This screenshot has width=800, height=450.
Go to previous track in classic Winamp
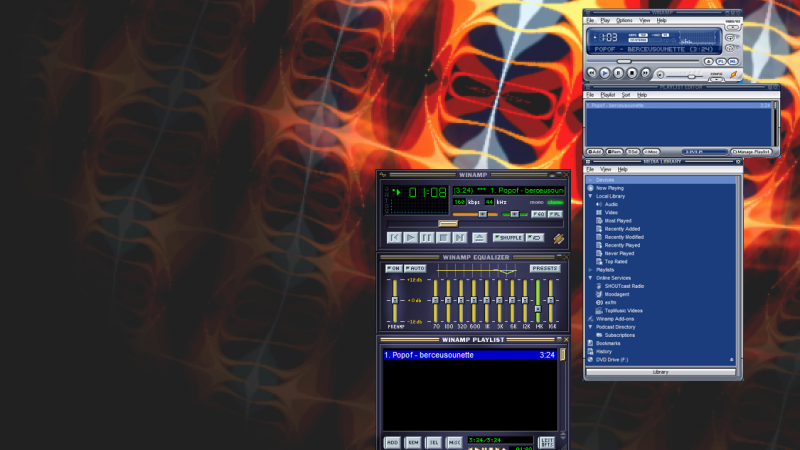pos(394,238)
